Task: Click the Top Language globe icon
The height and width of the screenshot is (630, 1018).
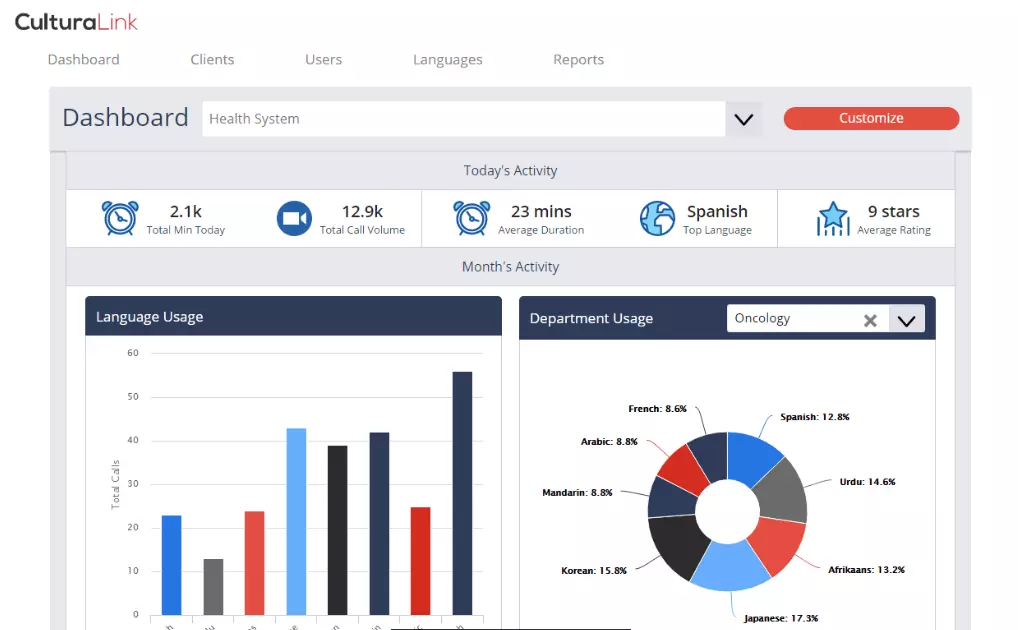Action: [x=656, y=218]
